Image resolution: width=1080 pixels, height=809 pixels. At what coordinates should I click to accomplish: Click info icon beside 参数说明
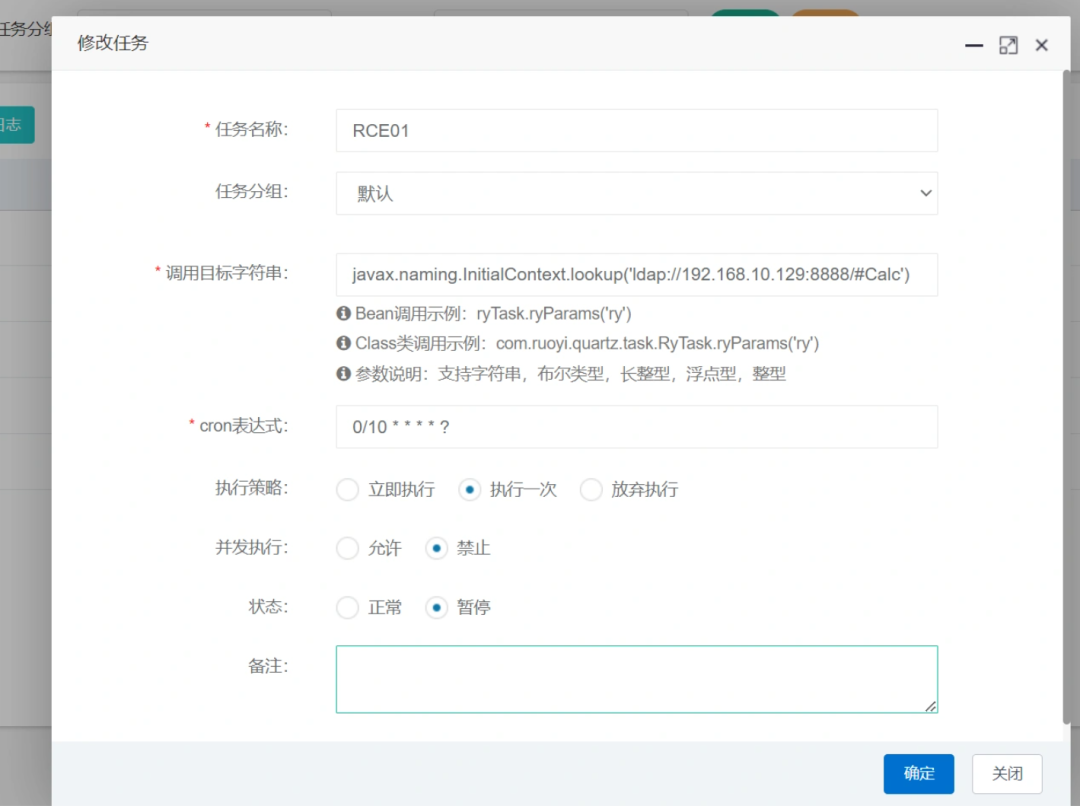click(343, 373)
